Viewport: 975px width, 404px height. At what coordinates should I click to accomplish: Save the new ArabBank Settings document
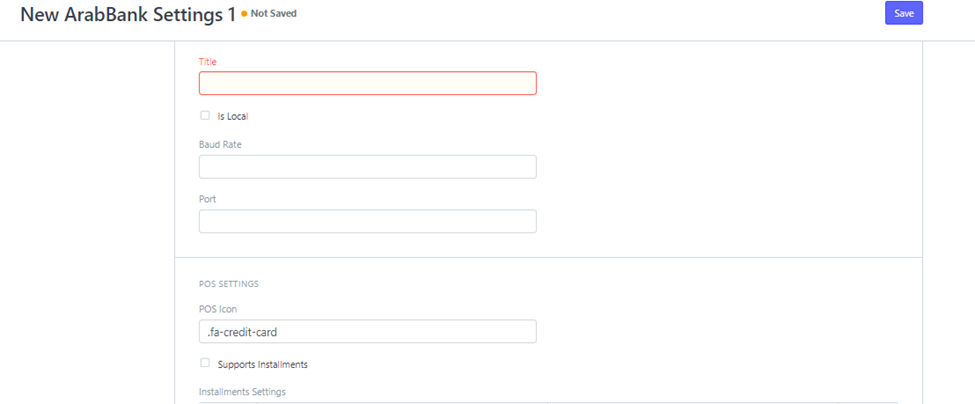tap(903, 13)
